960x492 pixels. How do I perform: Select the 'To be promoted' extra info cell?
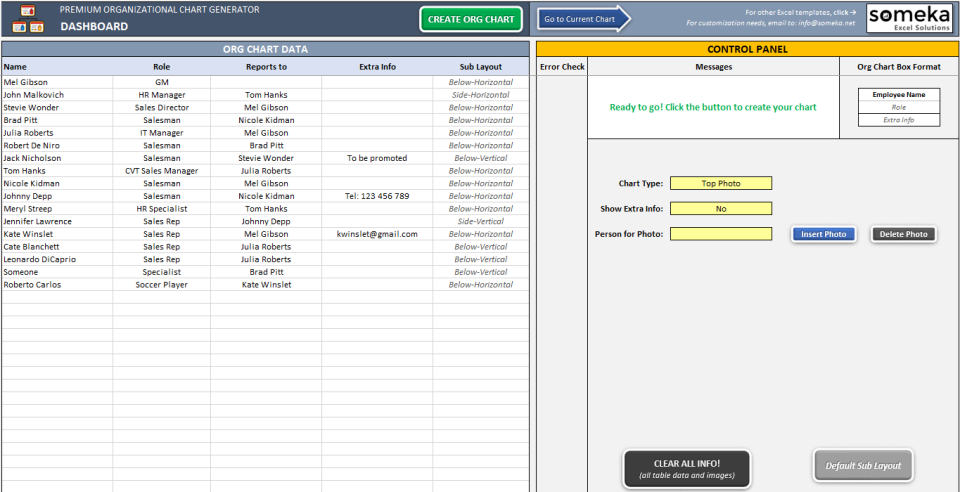pyautogui.click(x=377, y=158)
